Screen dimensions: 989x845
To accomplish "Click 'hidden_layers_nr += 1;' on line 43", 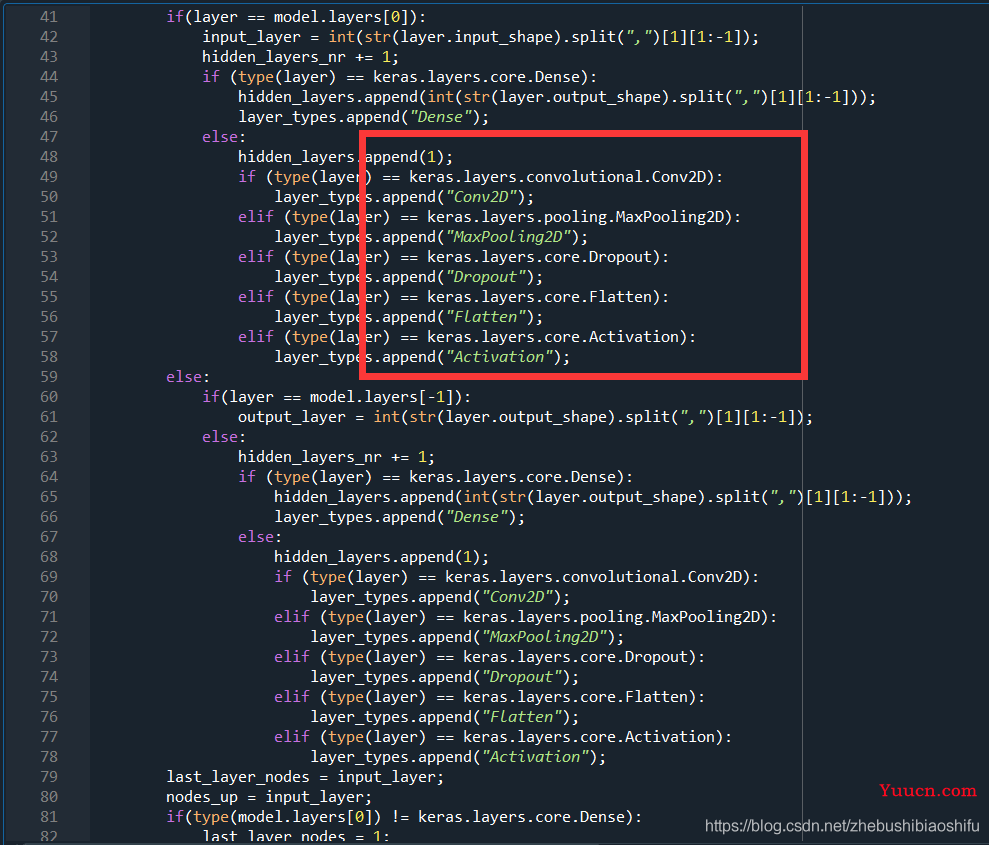I will coord(300,57).
